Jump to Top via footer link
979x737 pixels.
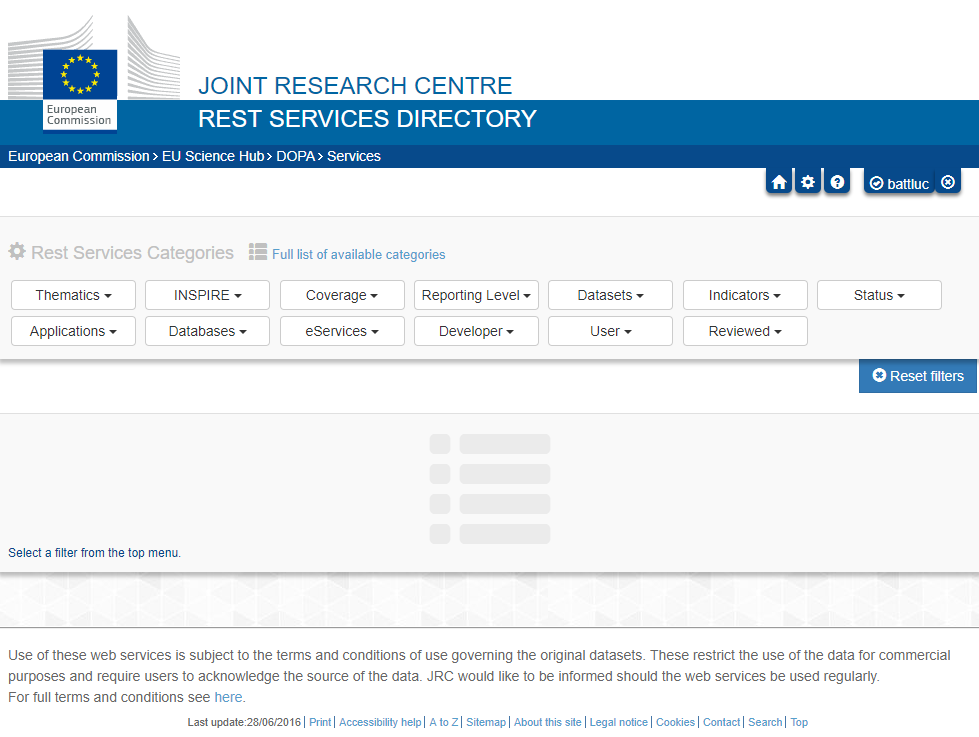coord(799,722)
